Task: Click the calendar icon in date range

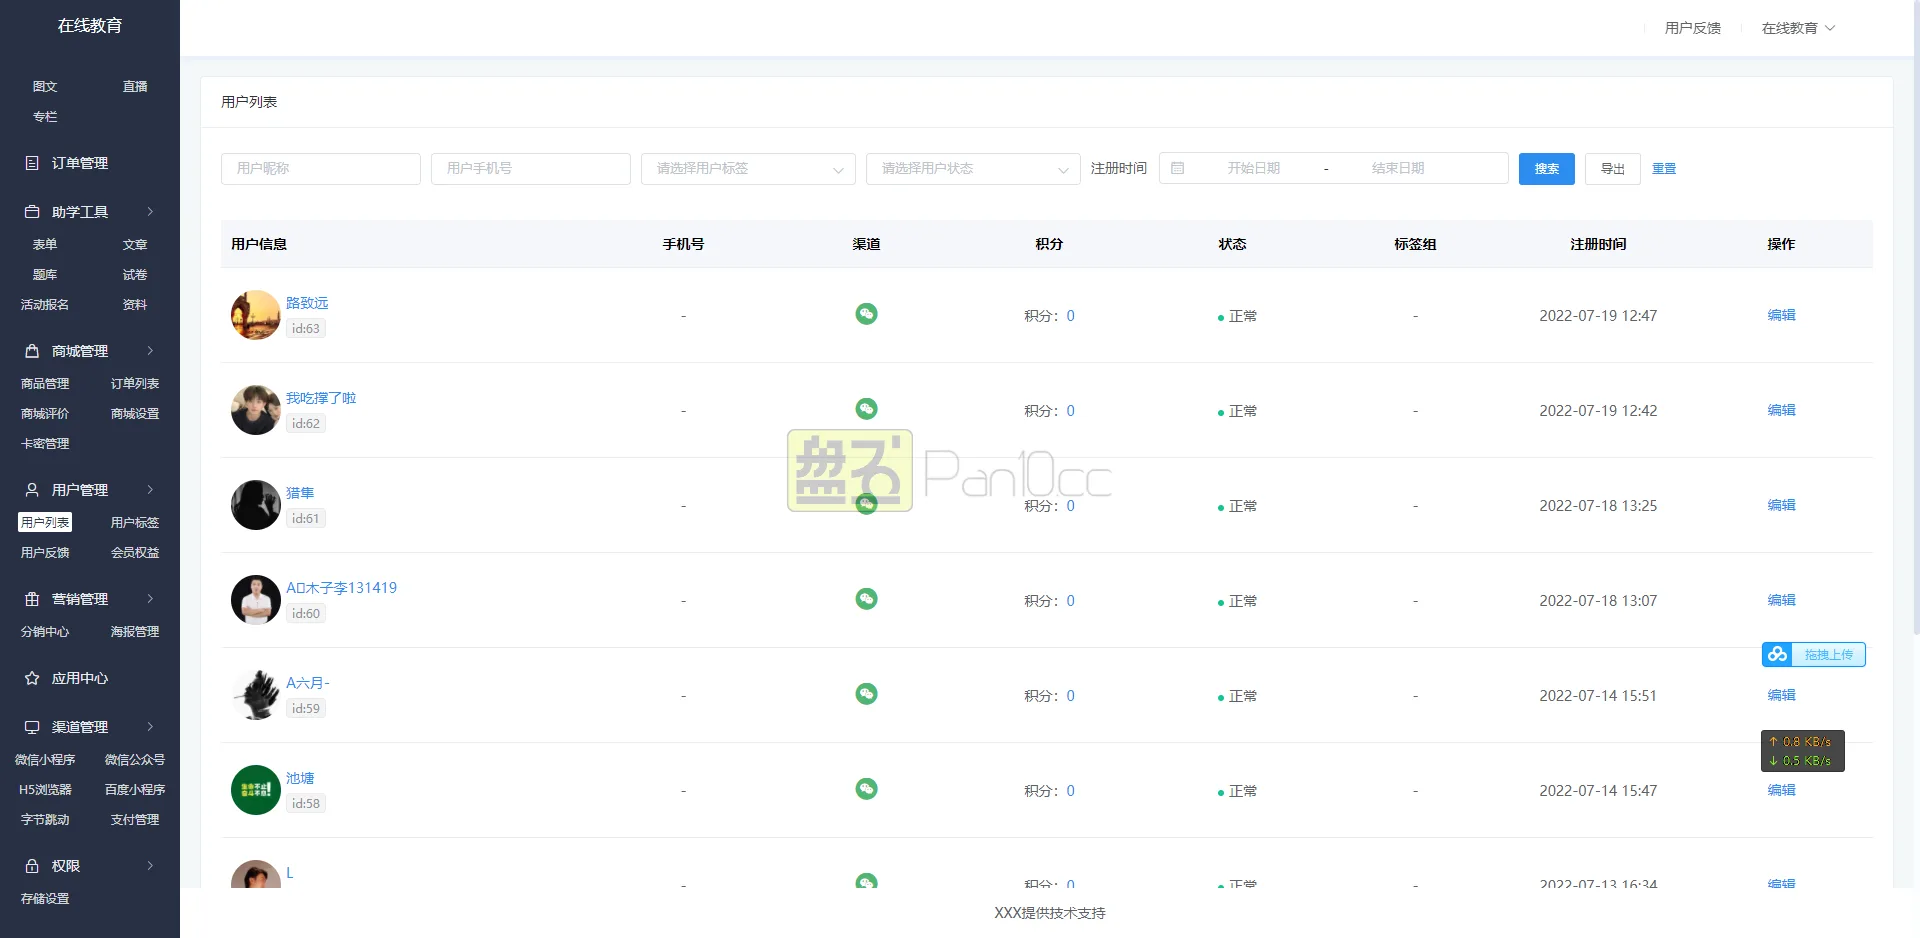Action: tap(1177, 169)
